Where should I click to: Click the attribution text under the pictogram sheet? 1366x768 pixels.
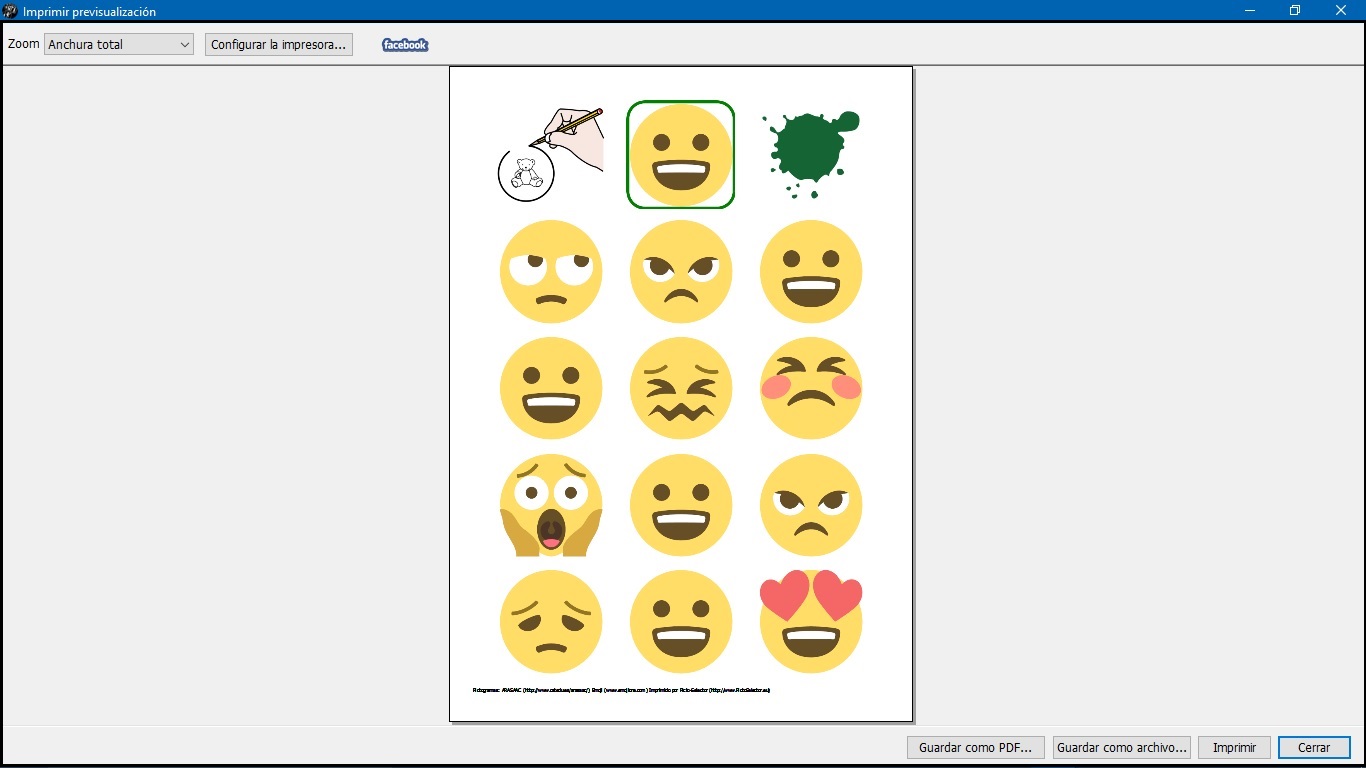(622, 689)
